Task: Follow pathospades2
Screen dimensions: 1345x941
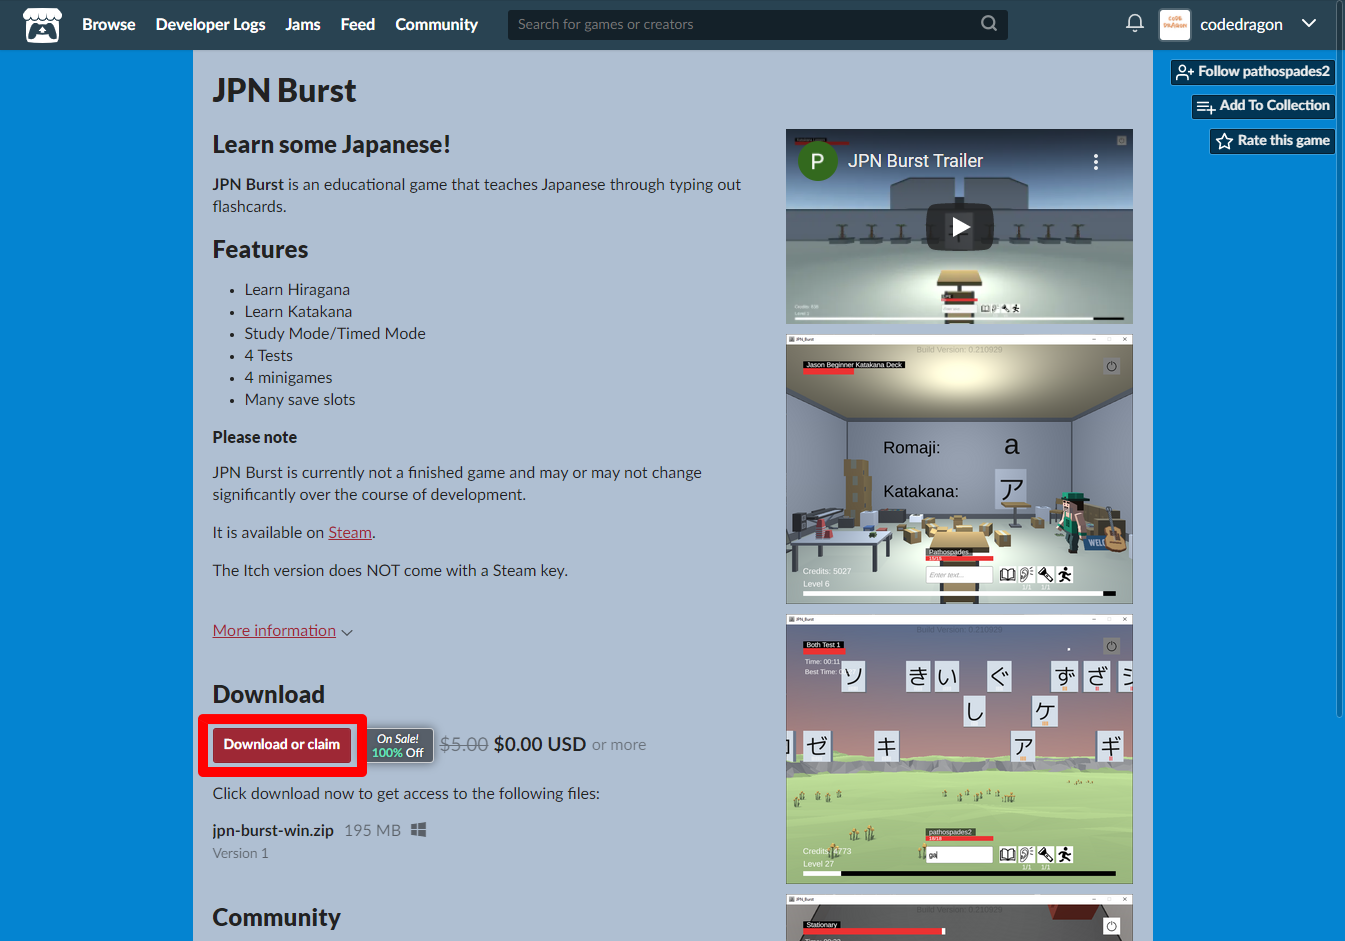Action: point(1253,72)
